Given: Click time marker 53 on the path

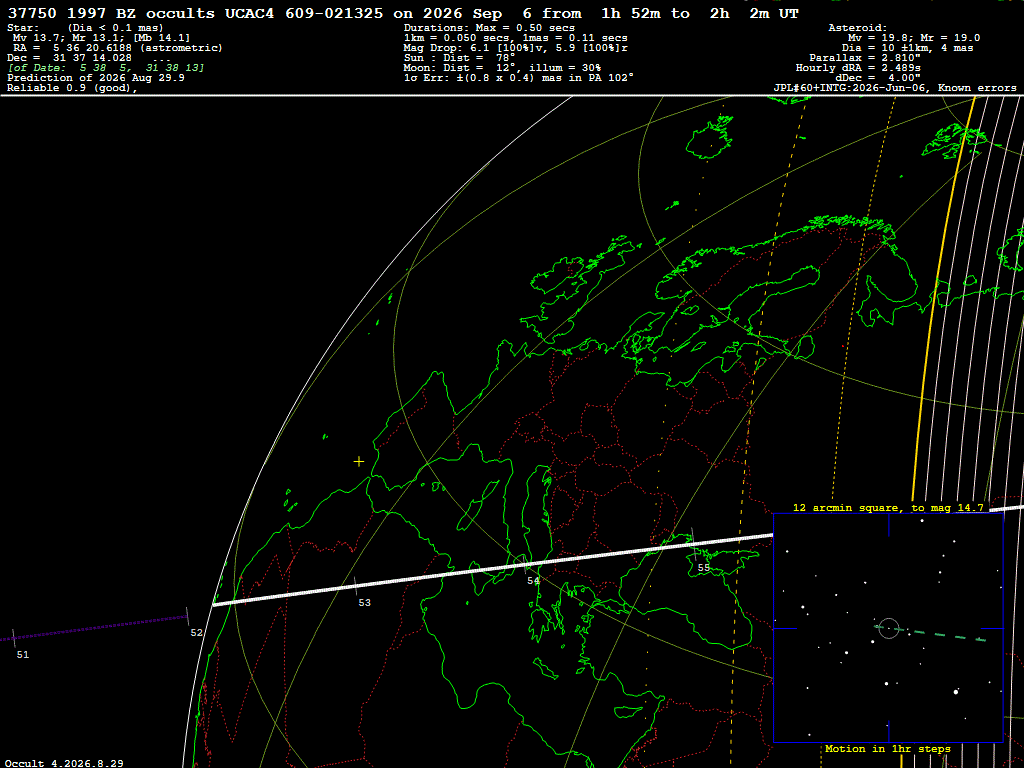Looking at the screenshot, I should pyautogui.click(x=364, y=603).
